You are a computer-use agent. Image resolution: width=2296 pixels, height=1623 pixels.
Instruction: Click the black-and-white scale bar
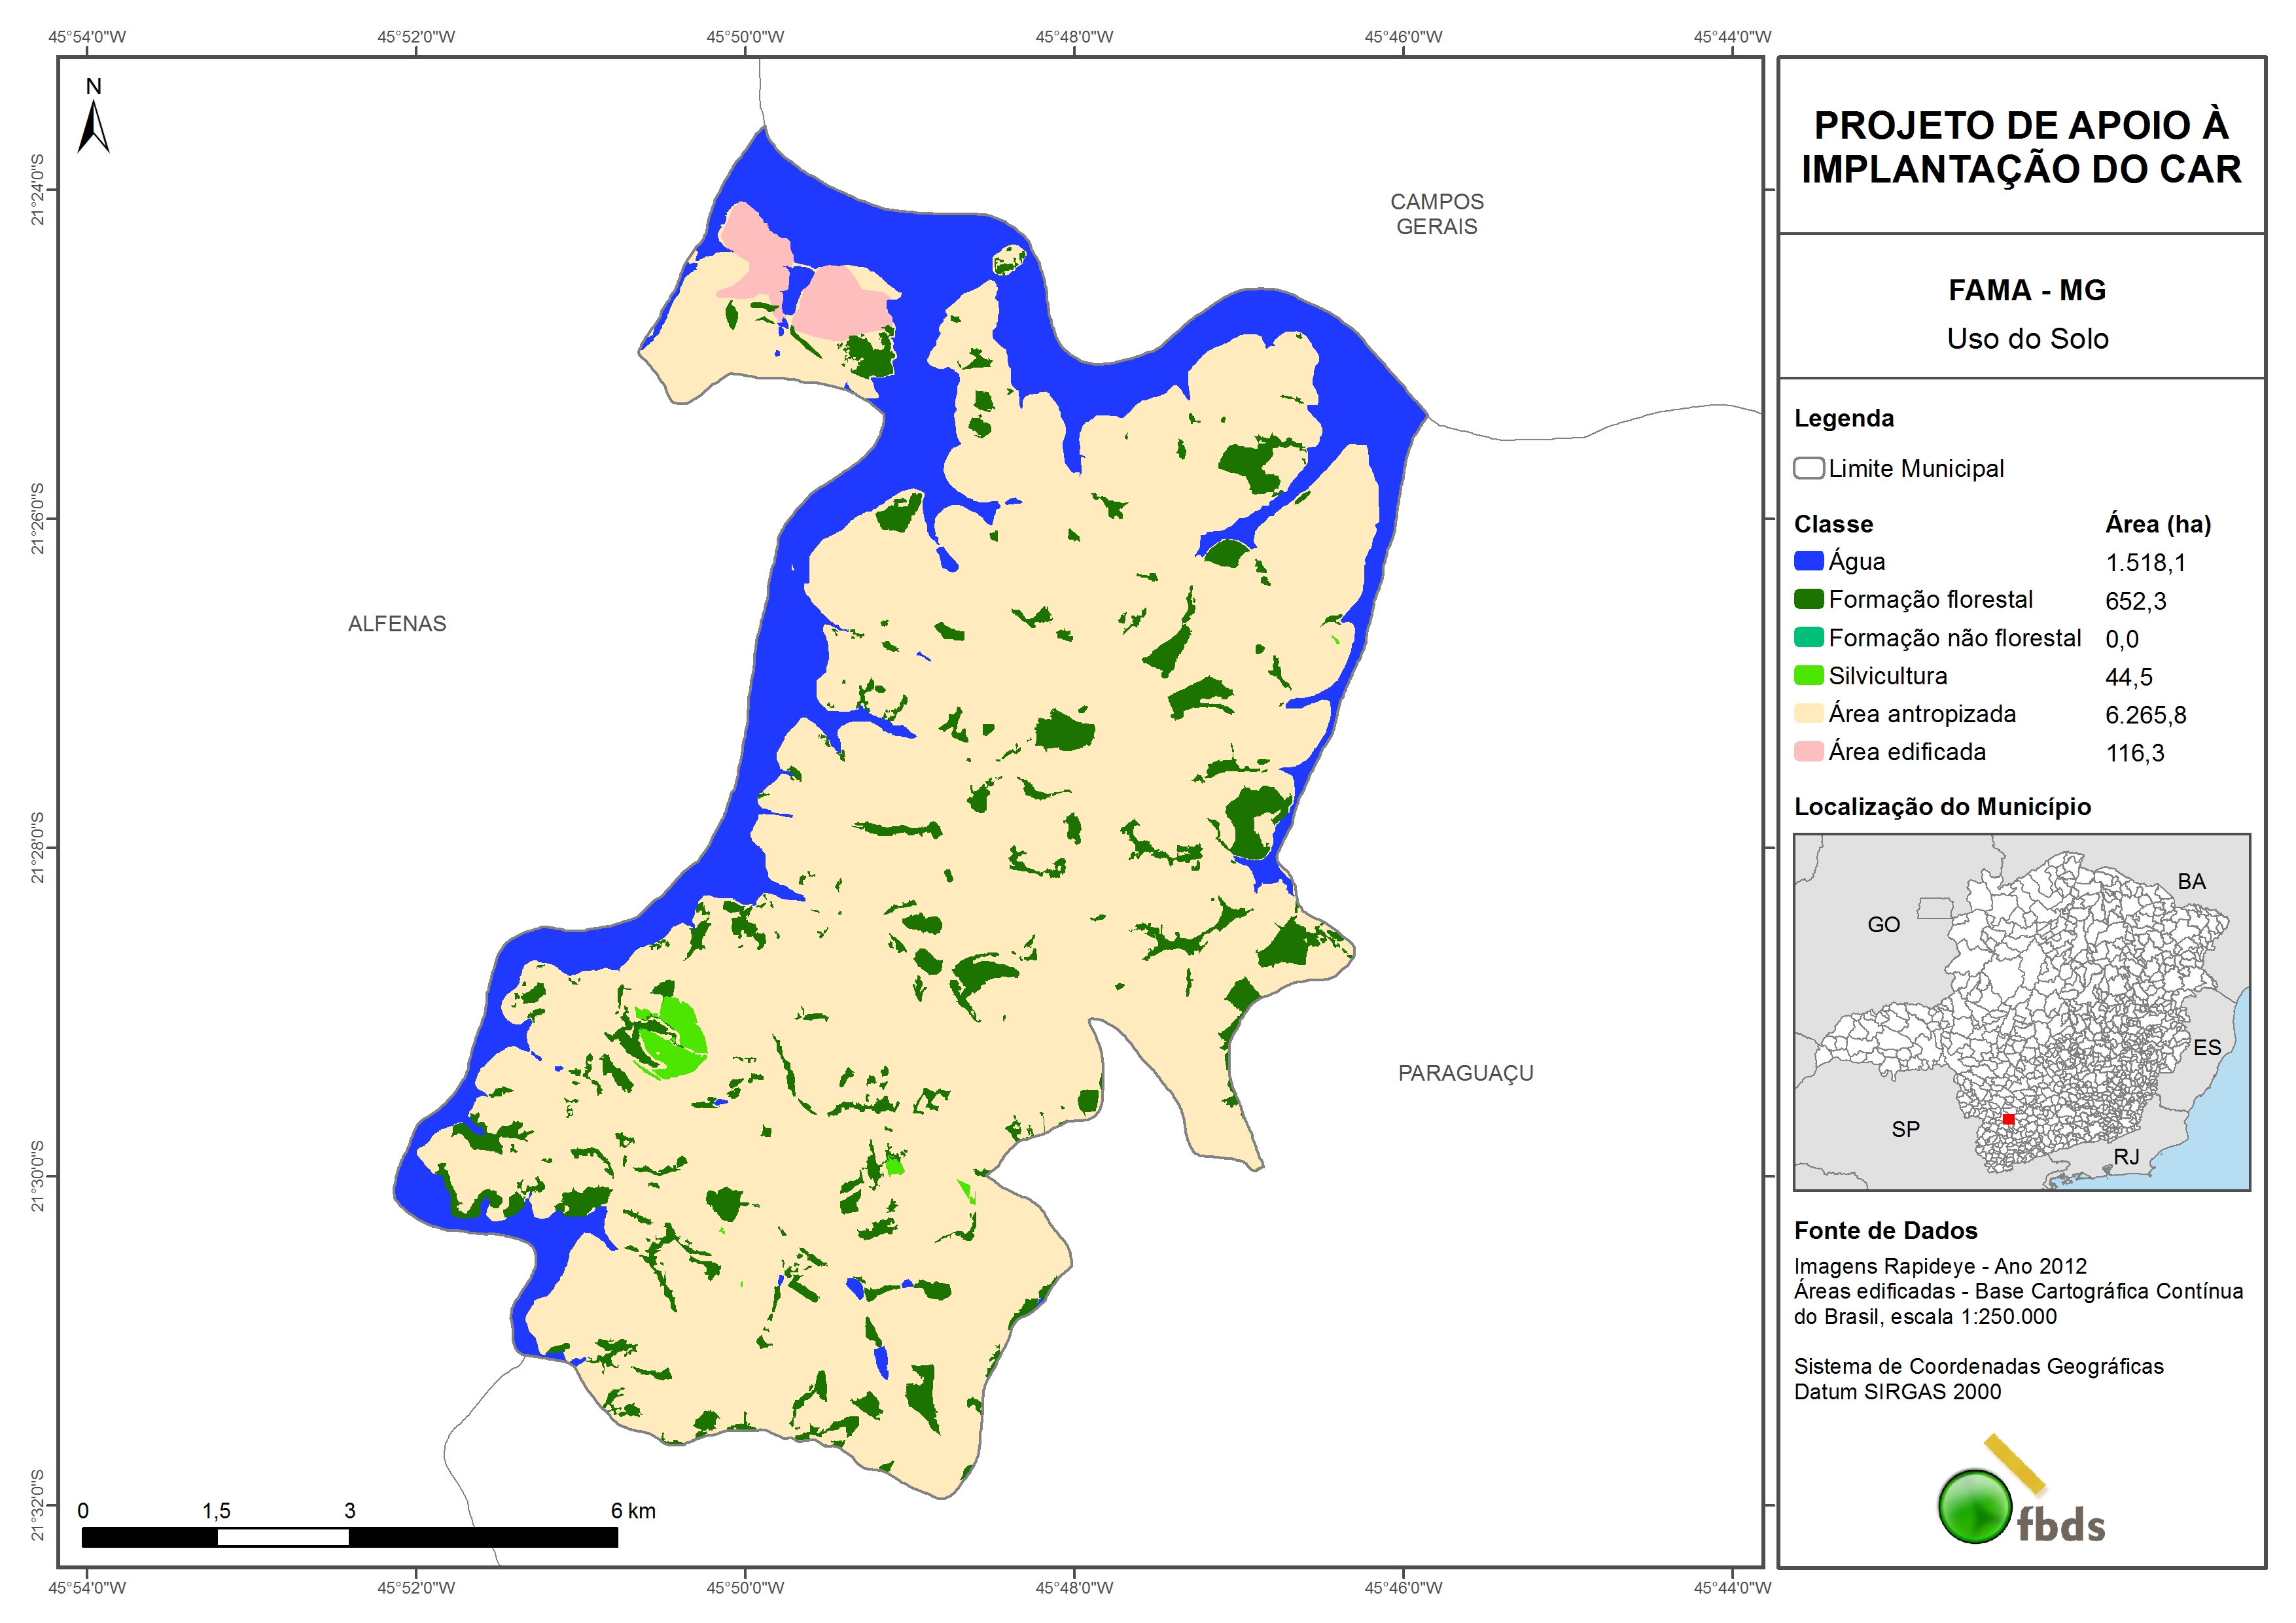point(349,1537)
